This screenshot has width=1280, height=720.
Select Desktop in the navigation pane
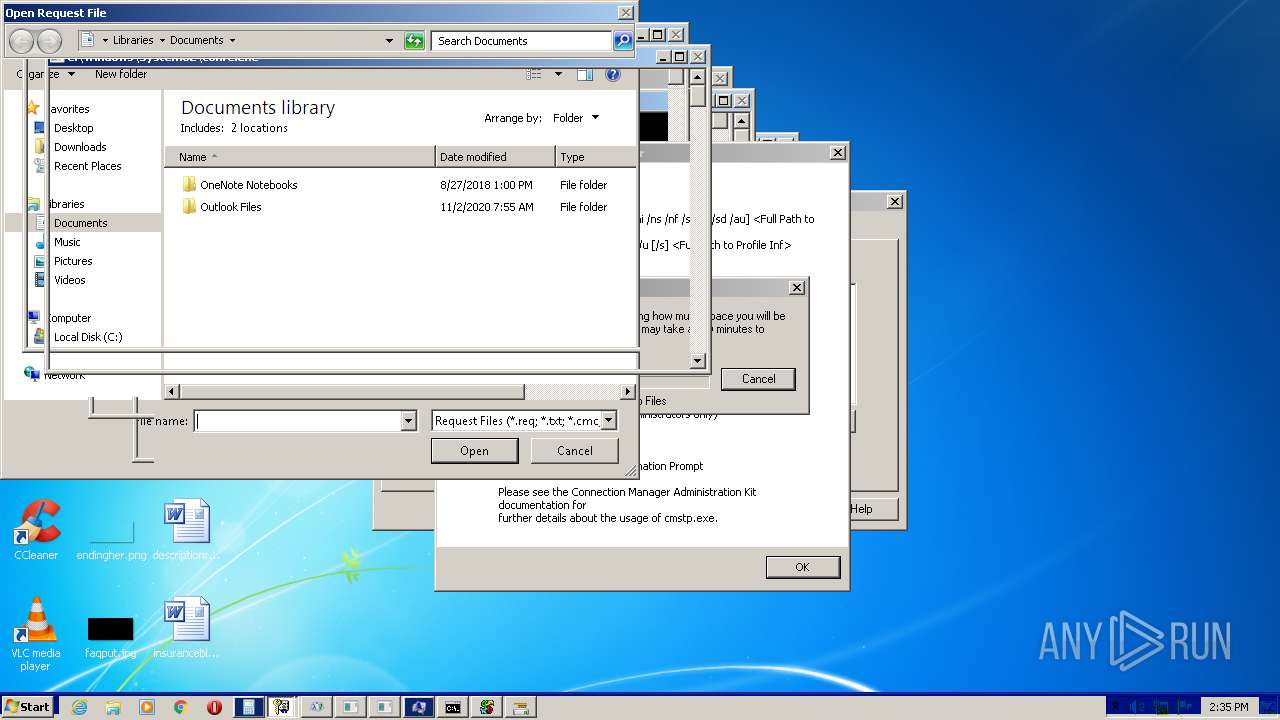73,128
